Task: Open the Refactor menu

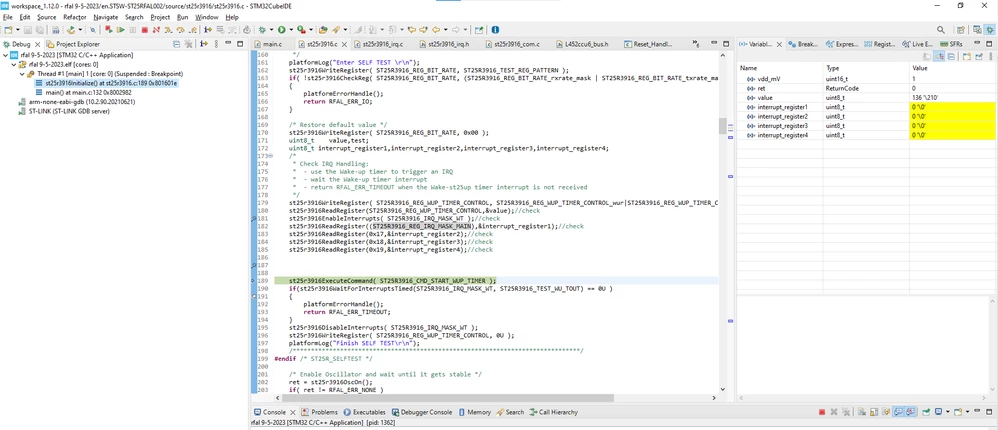Action: pyautogui.click(x=74, y=17)
